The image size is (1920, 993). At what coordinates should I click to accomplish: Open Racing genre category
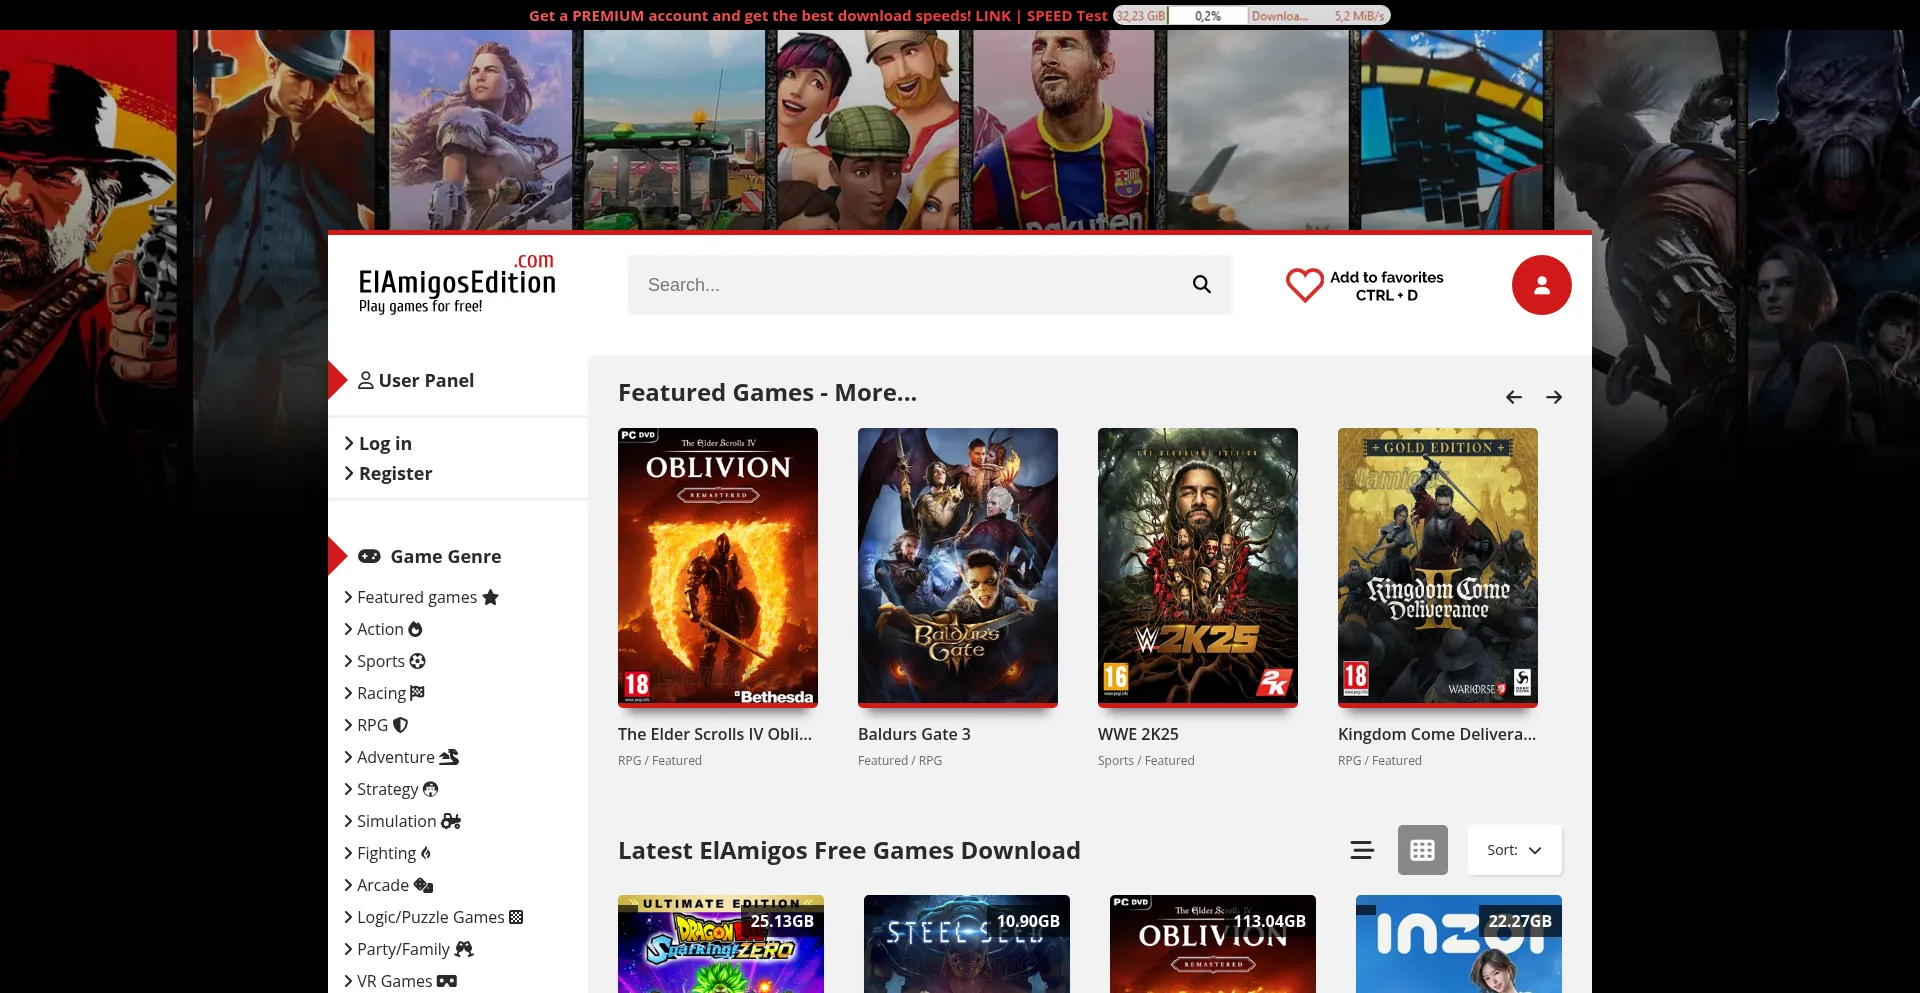[381, 693]
